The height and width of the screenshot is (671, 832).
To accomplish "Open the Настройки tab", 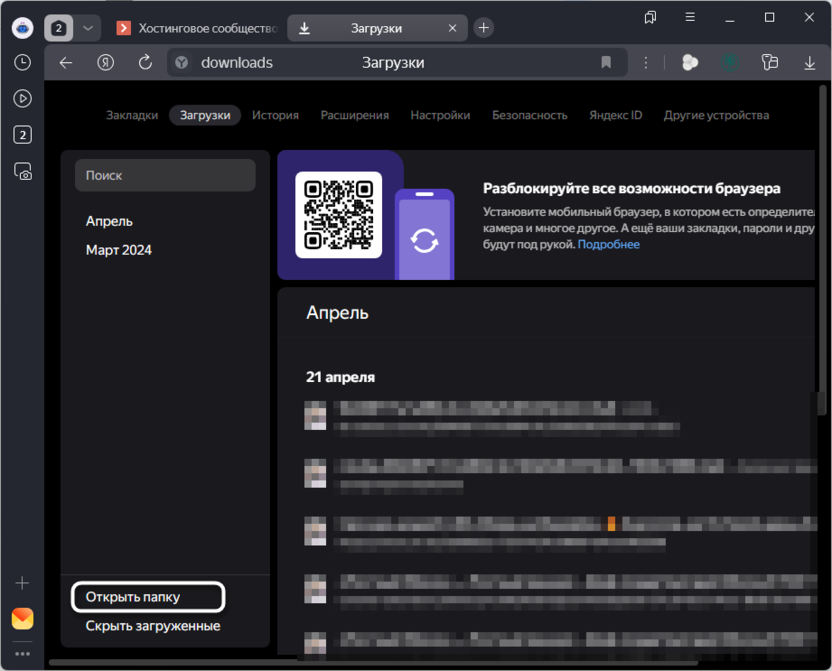I will [440, 115].
